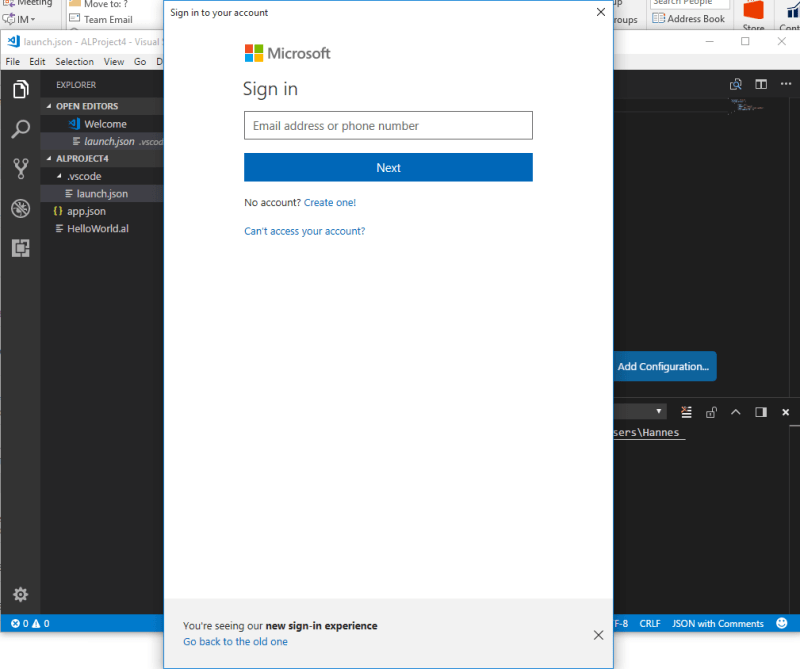Open the Address Book in Outlook
The width and height of the screenshot is (800, 669).
[x=689, y=19]
